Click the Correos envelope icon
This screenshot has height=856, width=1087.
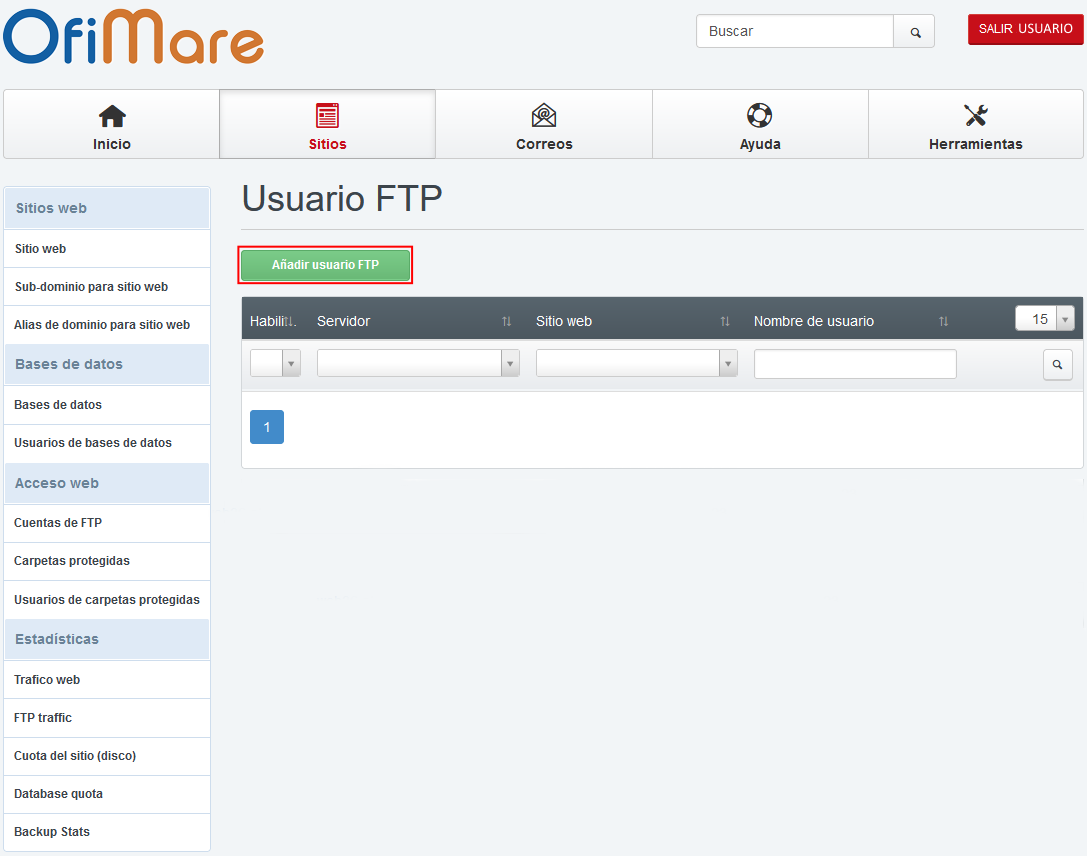pyautogui.click(x=544, y=116)
